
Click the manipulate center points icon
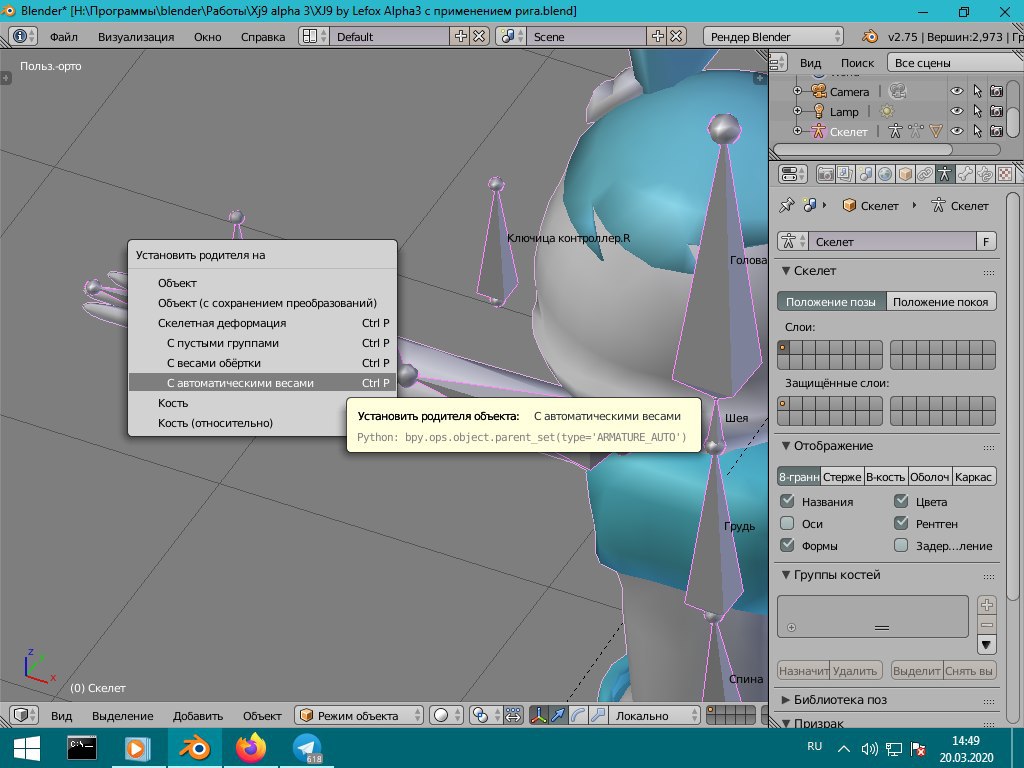(513, 715)
